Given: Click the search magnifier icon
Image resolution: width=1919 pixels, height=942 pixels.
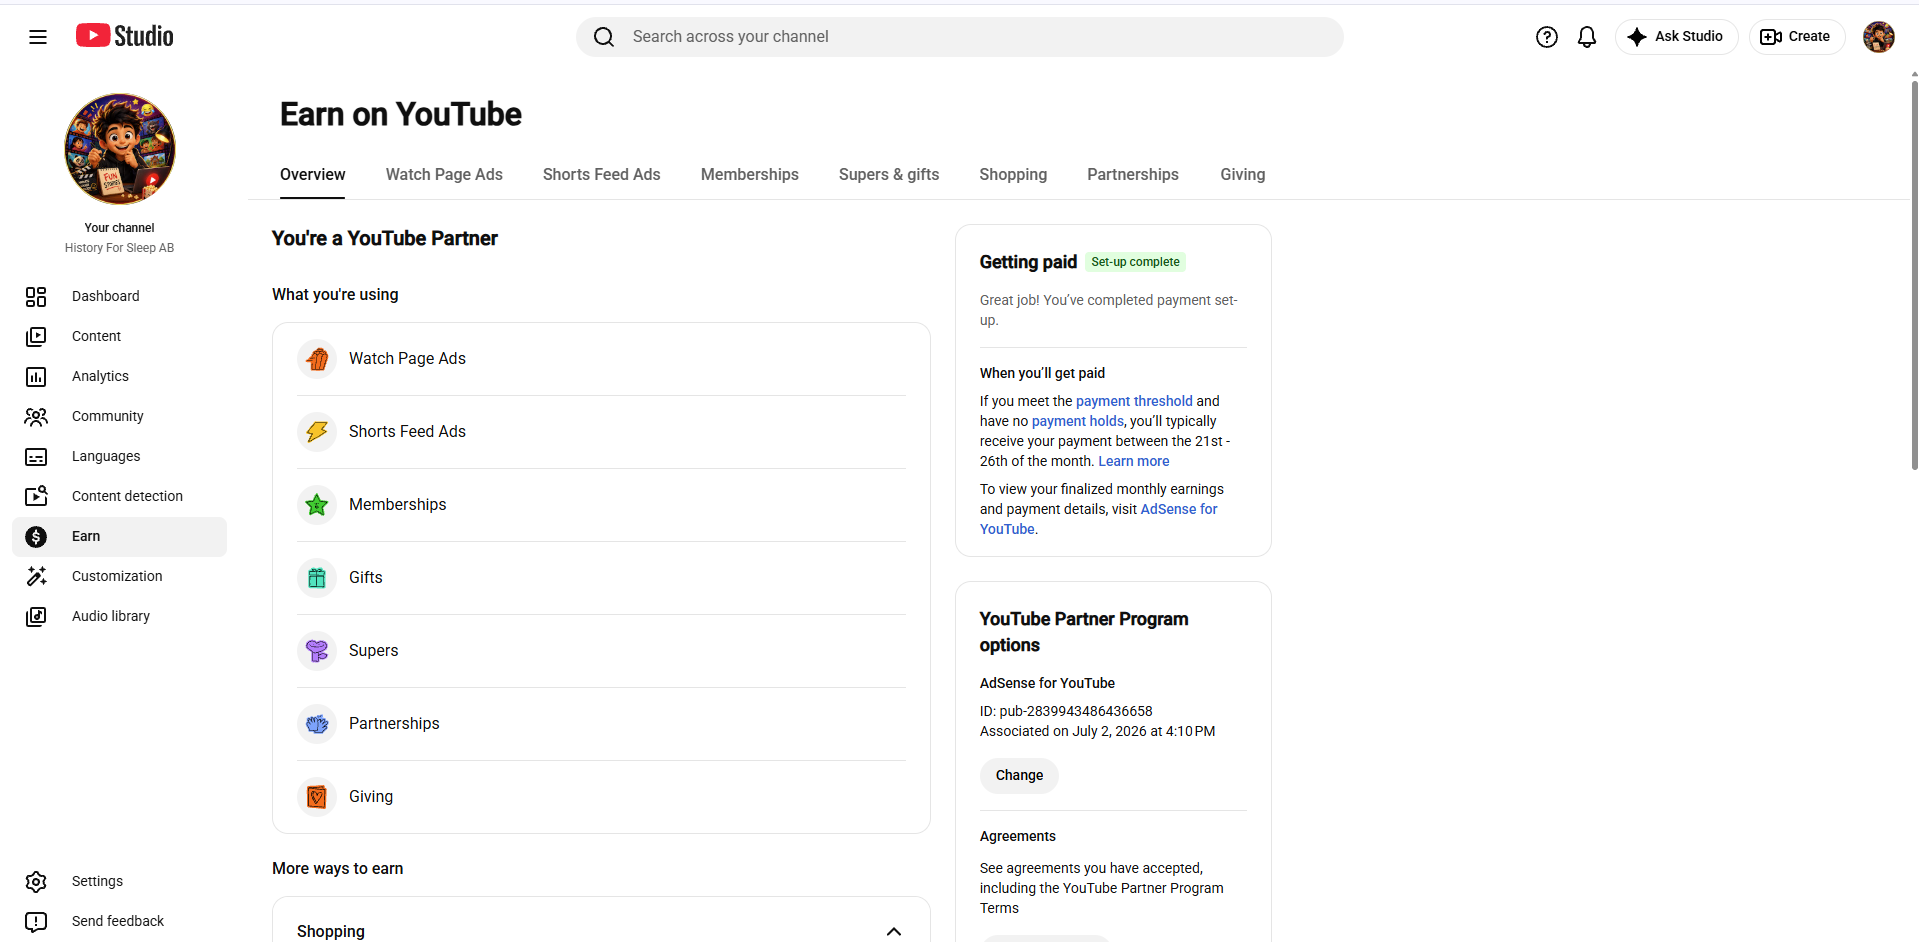Looking at the screenshot, I should [604, 37].
